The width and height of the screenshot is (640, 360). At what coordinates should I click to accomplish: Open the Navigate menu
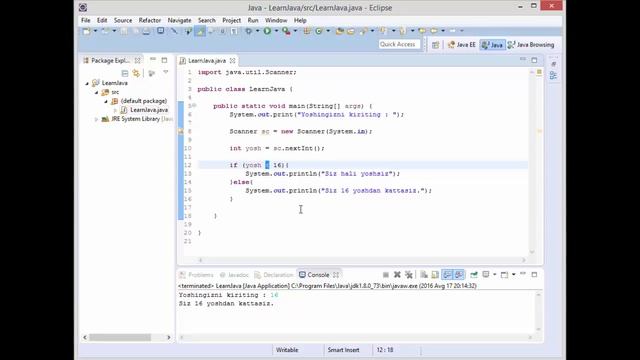pos(179,20)
